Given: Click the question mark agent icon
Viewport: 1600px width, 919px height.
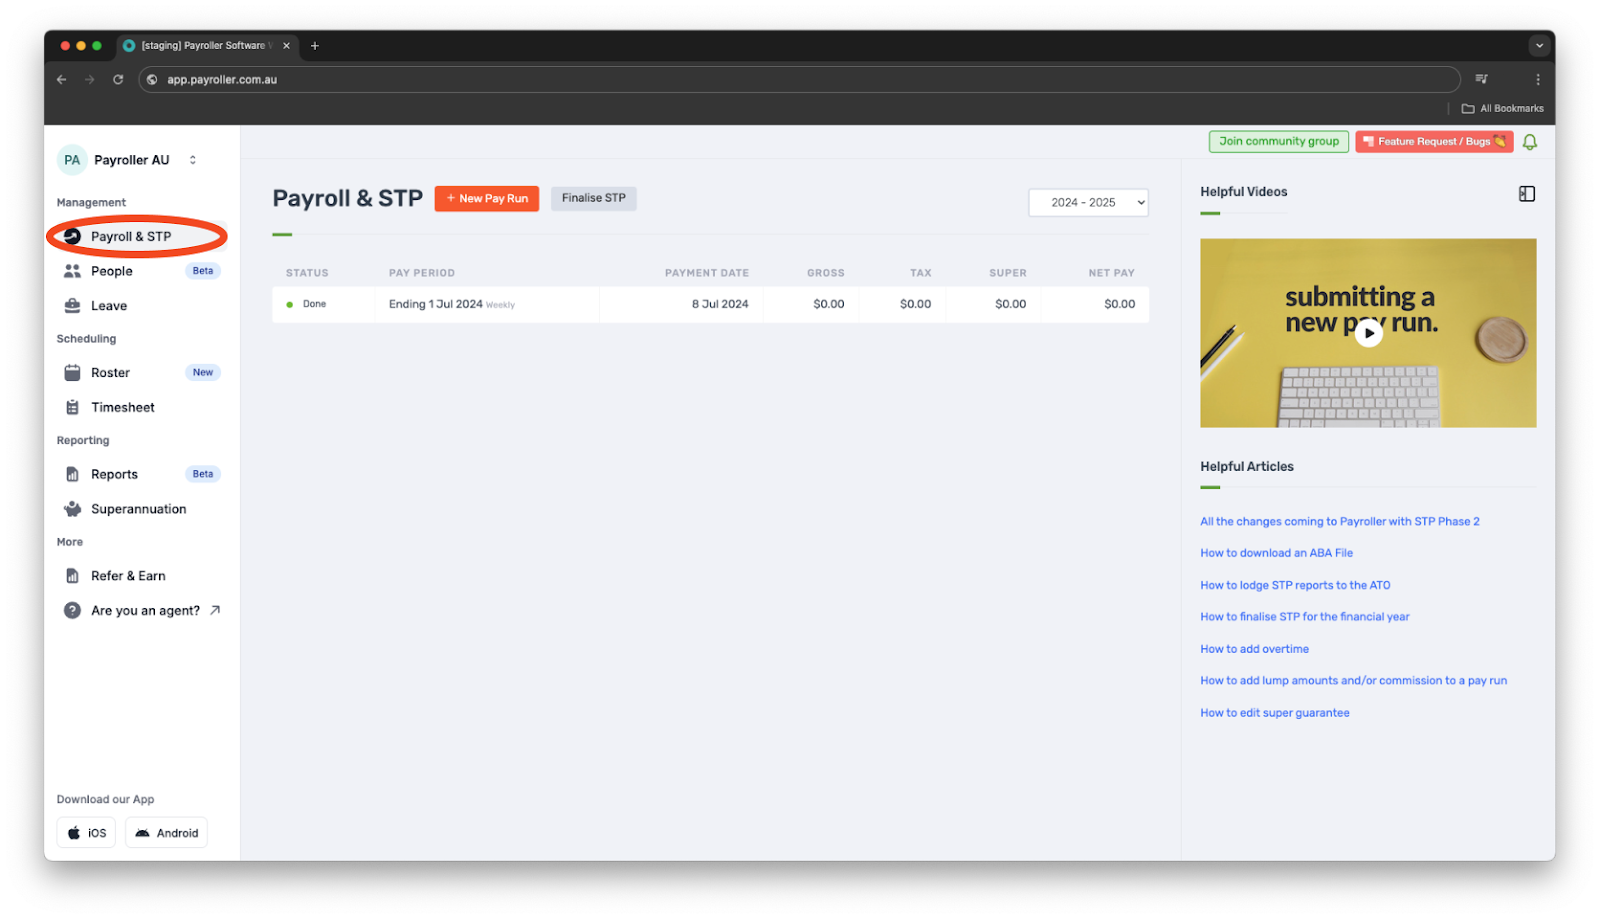Looking at the screenshot, I should point(72,610).
